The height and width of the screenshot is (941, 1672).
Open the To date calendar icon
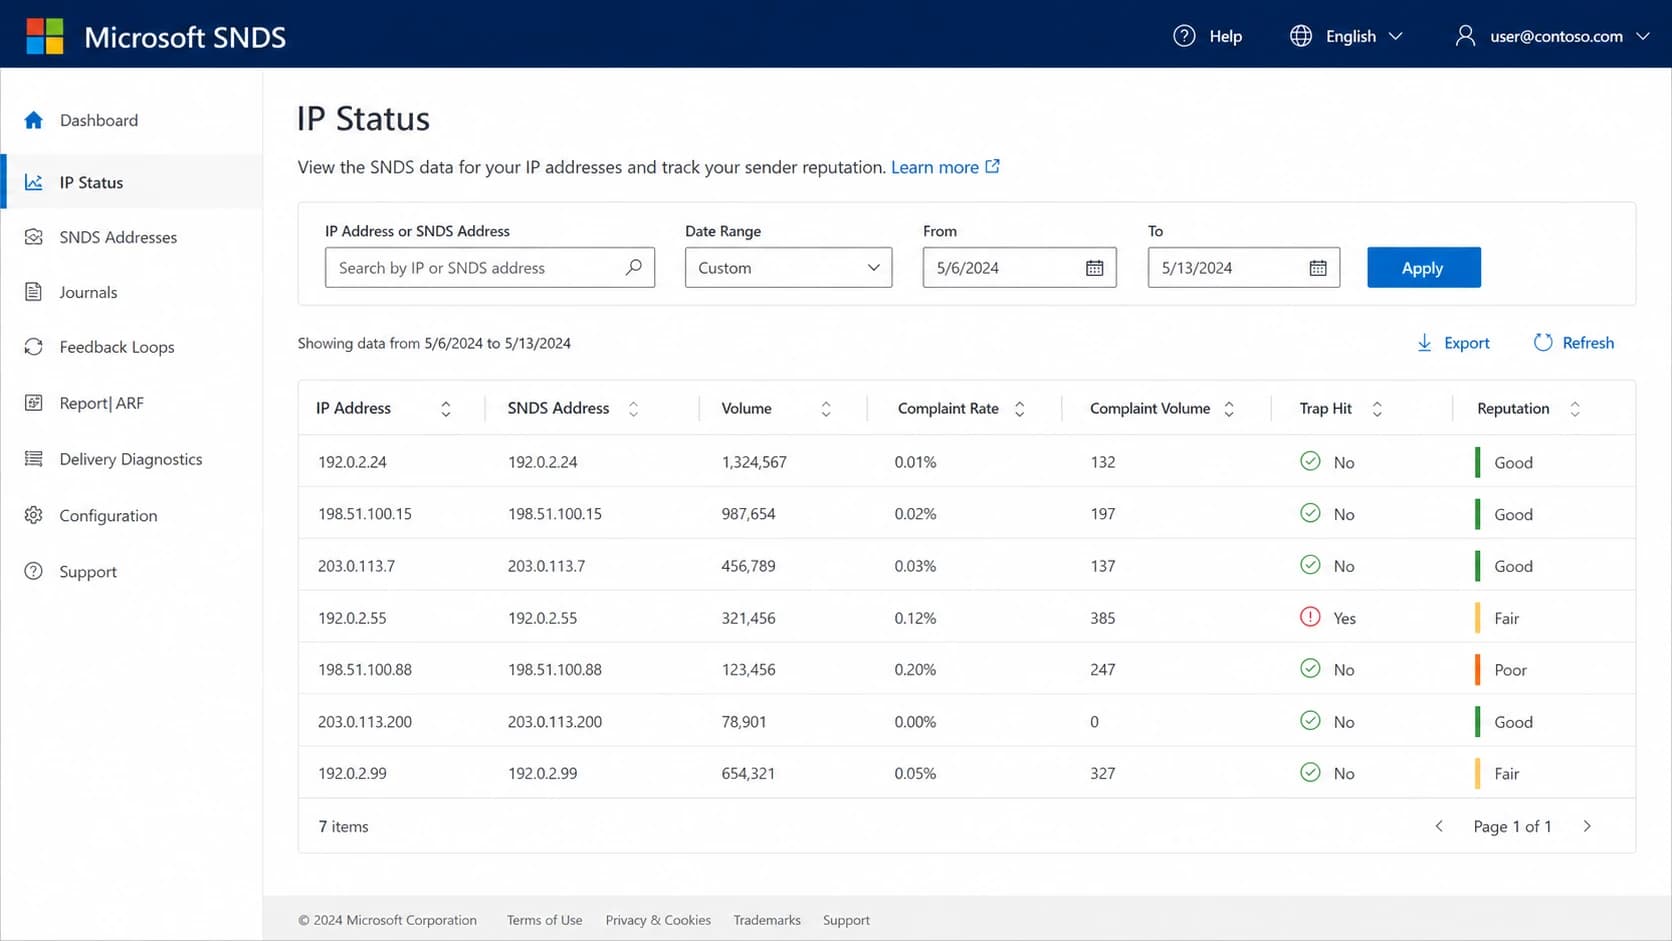coord(1318,268)
